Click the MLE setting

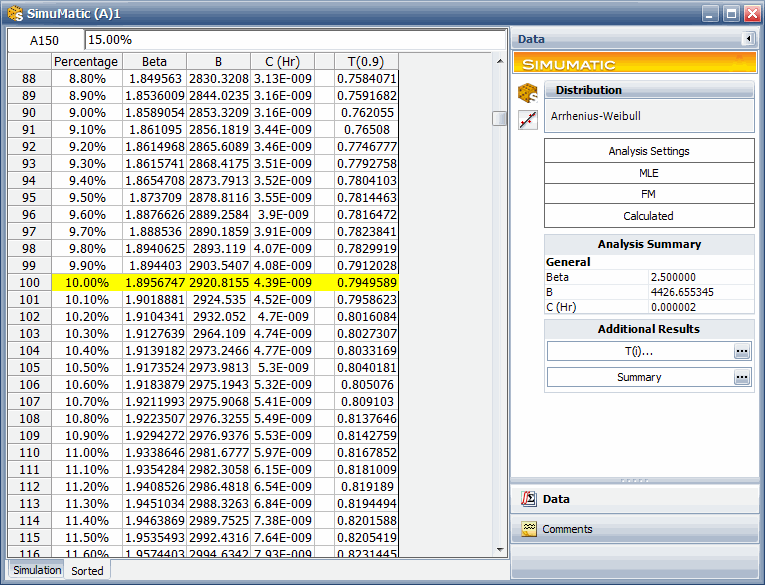click(x=649, y=173)
